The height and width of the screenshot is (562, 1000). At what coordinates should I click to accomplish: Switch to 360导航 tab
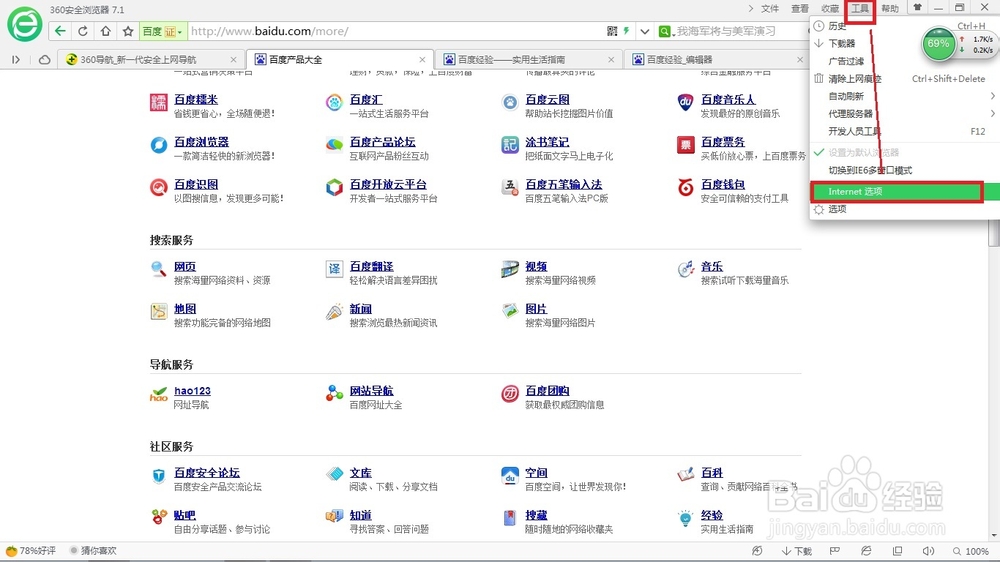pyautogui.click(x=151, y=59)
